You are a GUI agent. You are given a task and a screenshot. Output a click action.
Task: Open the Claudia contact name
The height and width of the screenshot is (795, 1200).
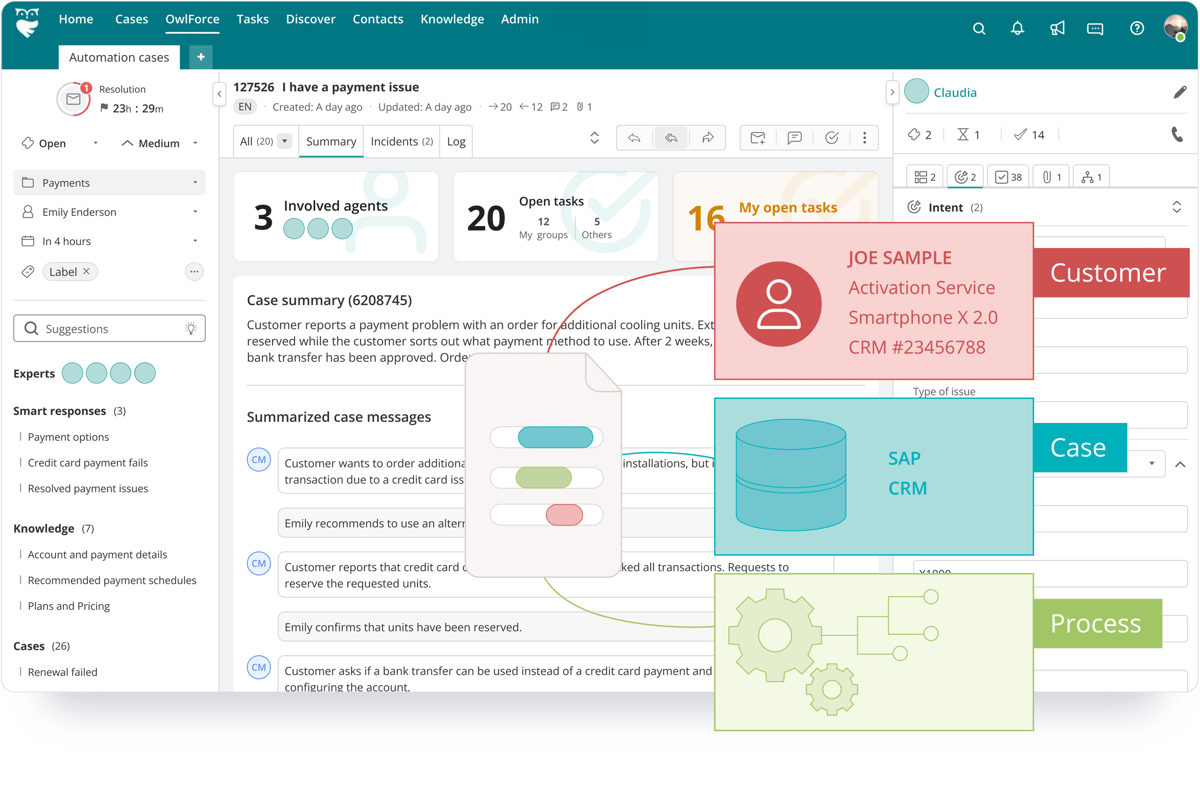tap(955, 92)
